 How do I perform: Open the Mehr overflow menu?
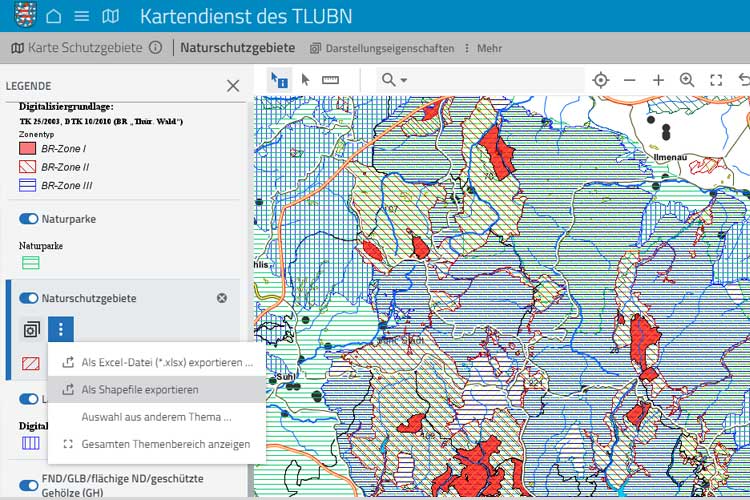tap(483, 48)
